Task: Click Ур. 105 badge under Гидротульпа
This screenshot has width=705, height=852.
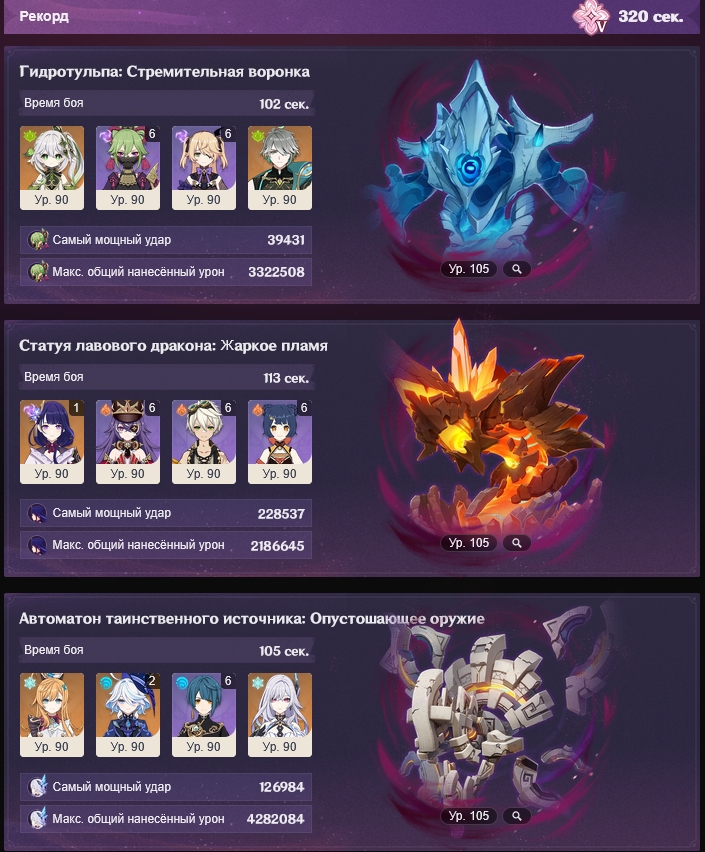Action: (x=469, y=269)
